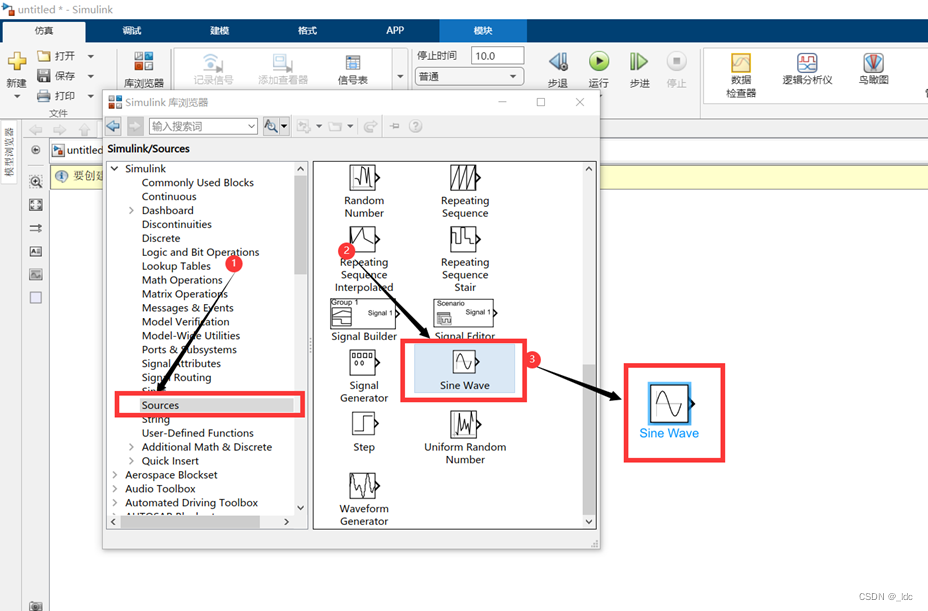Select Math Operations in library tree
928x611 pixels.
point(182,280)
